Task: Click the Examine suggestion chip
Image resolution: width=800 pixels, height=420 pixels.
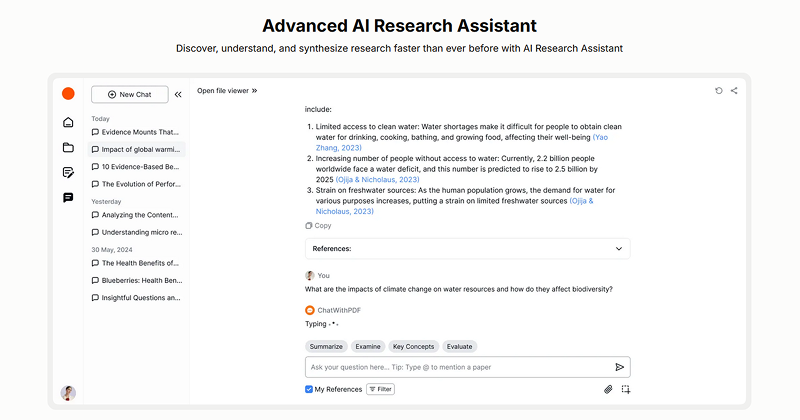Action: pos(368,347)
